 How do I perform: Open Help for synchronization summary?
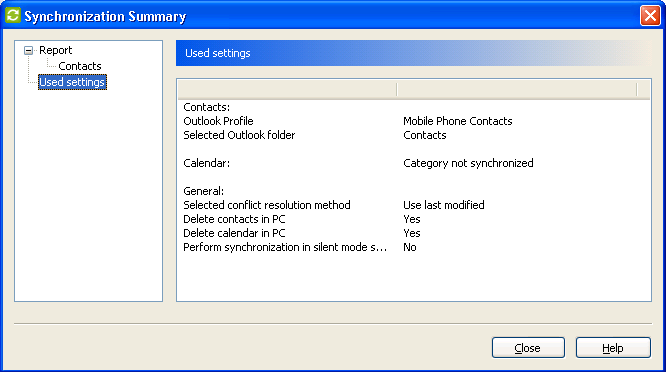(613, 348)
